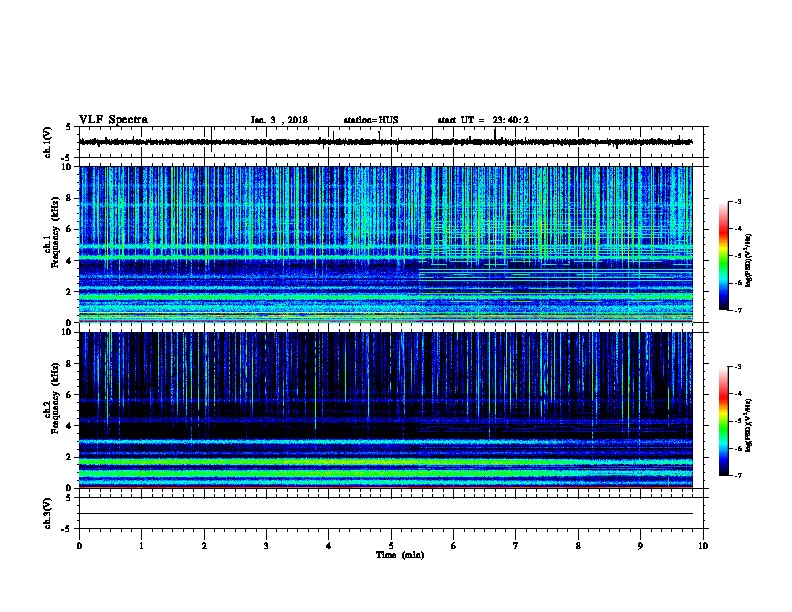Click time axis tick label "7"

coord(516,545)
